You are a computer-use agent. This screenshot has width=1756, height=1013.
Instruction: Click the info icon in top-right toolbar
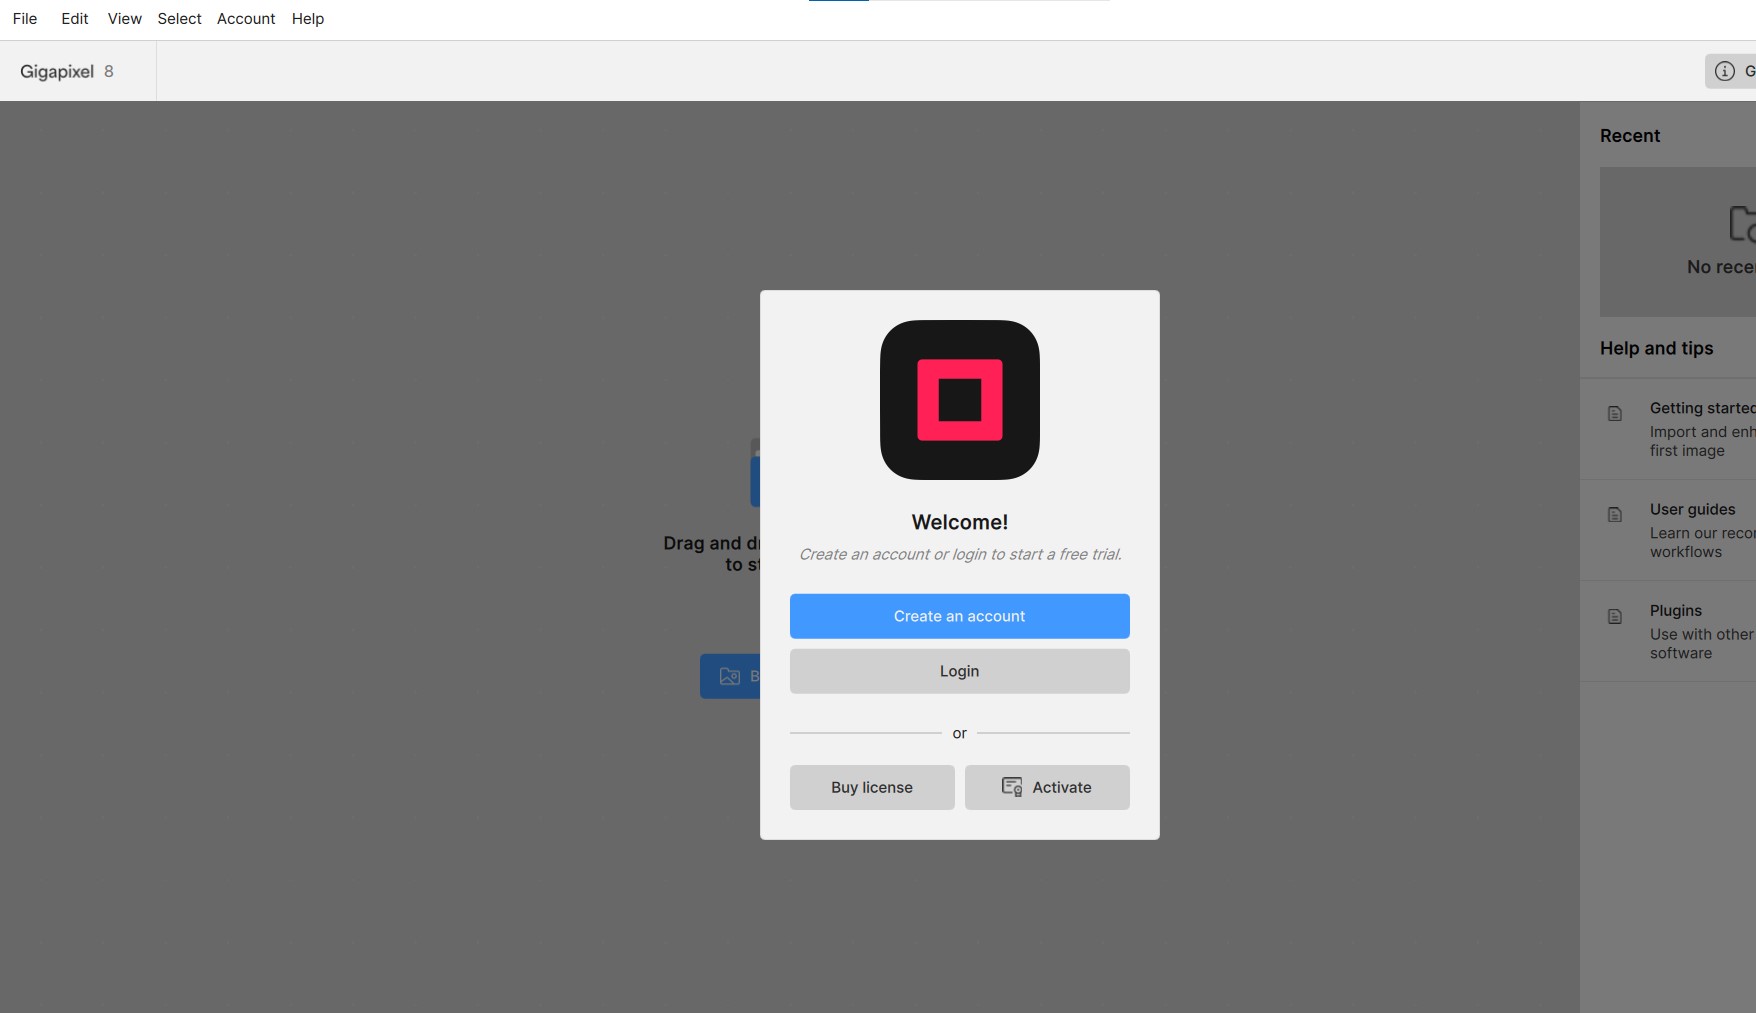point(1724,71)
